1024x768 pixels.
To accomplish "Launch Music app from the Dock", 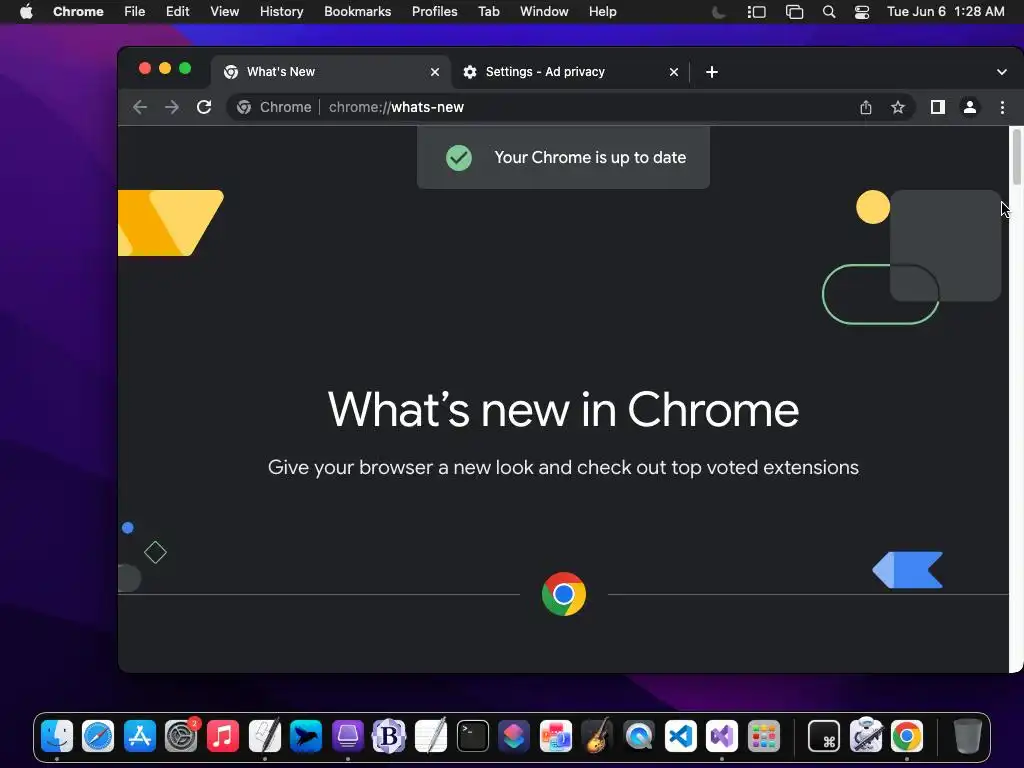I will (223, 736).
